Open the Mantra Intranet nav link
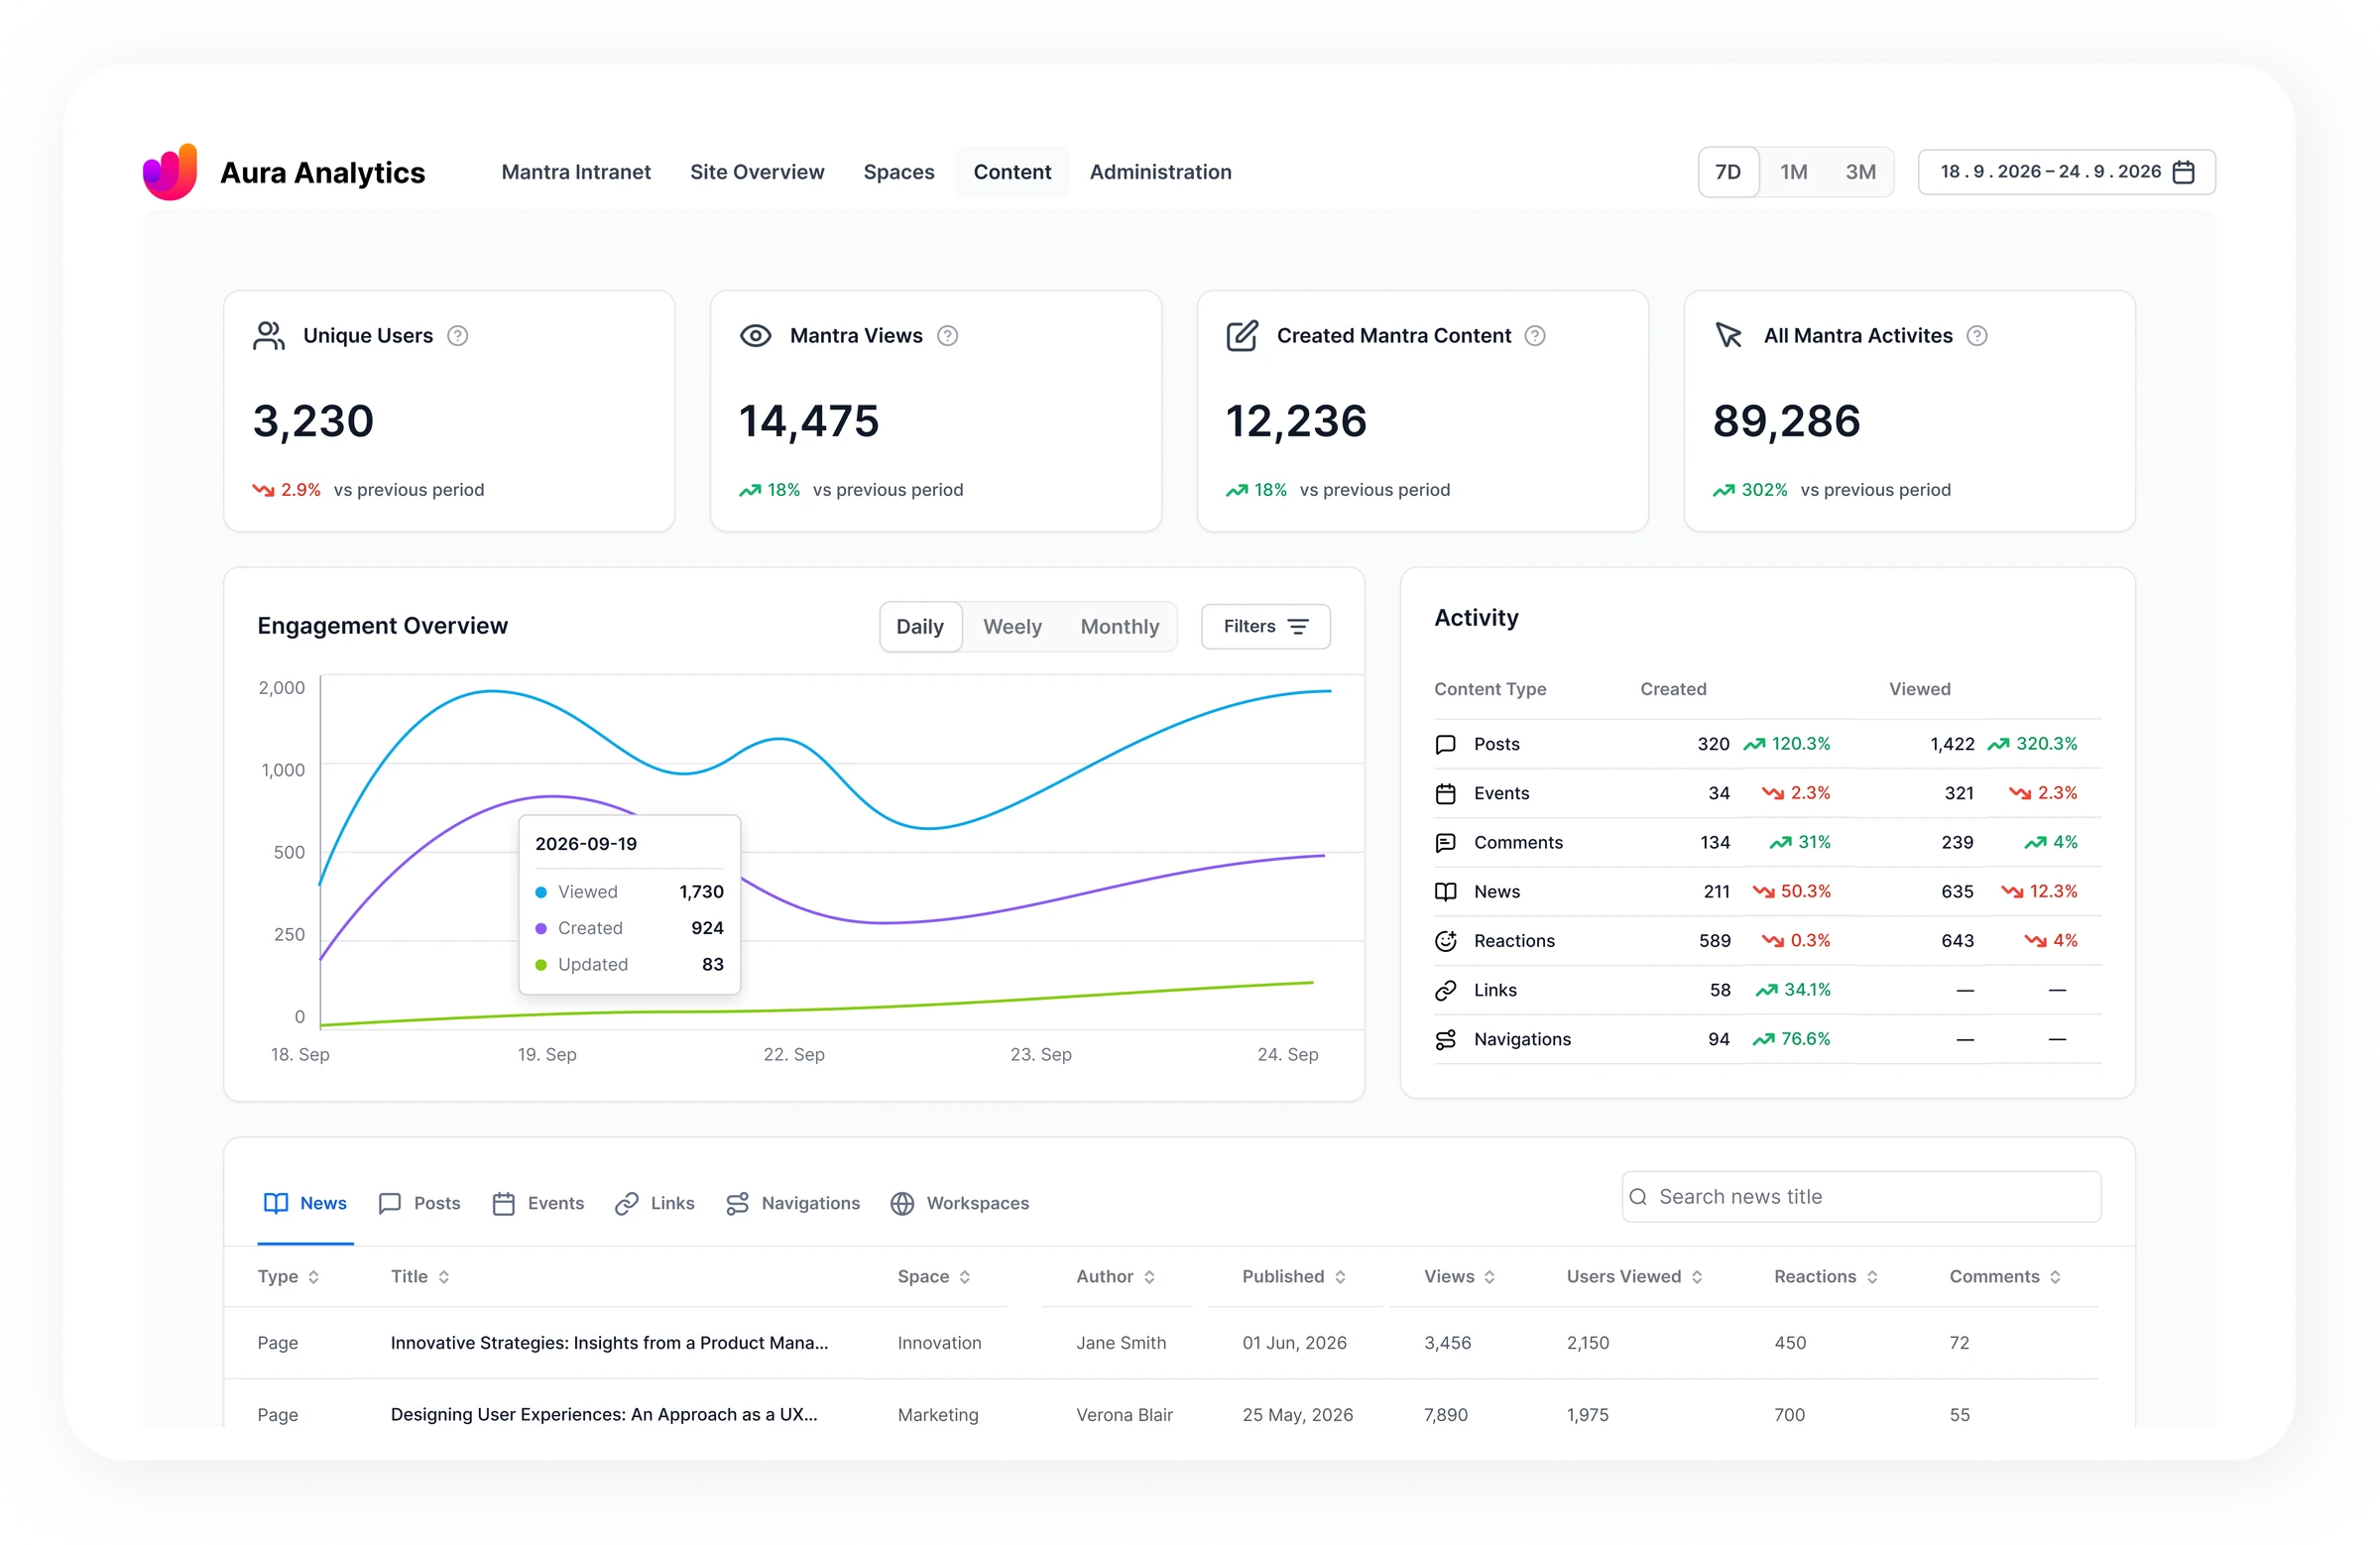This screenshot has width=2380, height=1545. pyautogui.click(x=576, y=172)
